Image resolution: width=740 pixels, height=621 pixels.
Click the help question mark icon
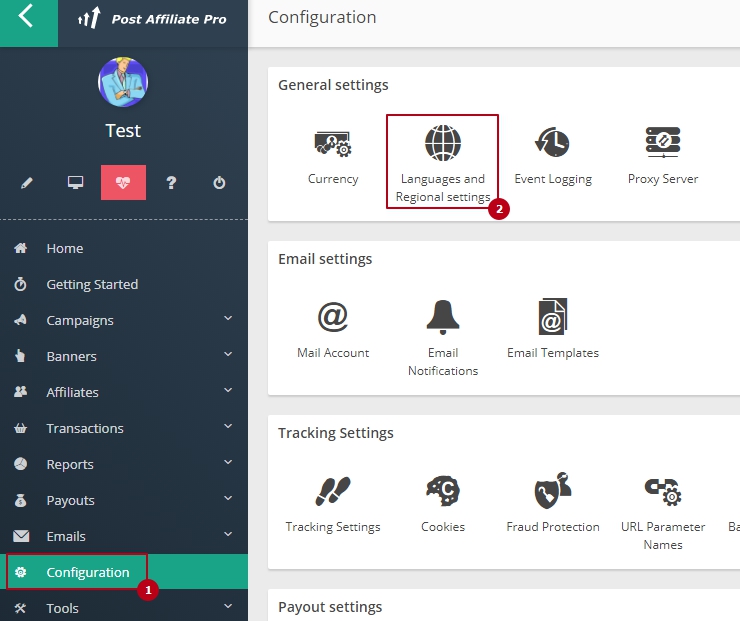171,183
